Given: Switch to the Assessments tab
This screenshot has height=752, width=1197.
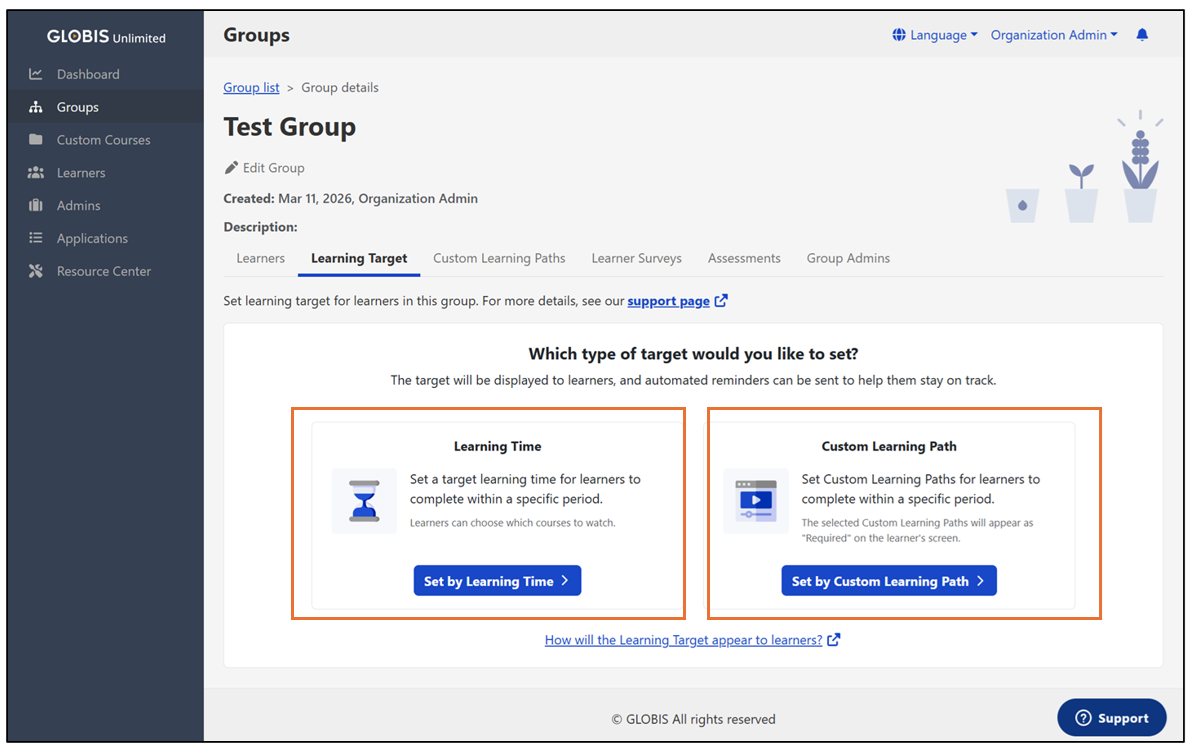Looking at the screenshot, I should [744, 258].
